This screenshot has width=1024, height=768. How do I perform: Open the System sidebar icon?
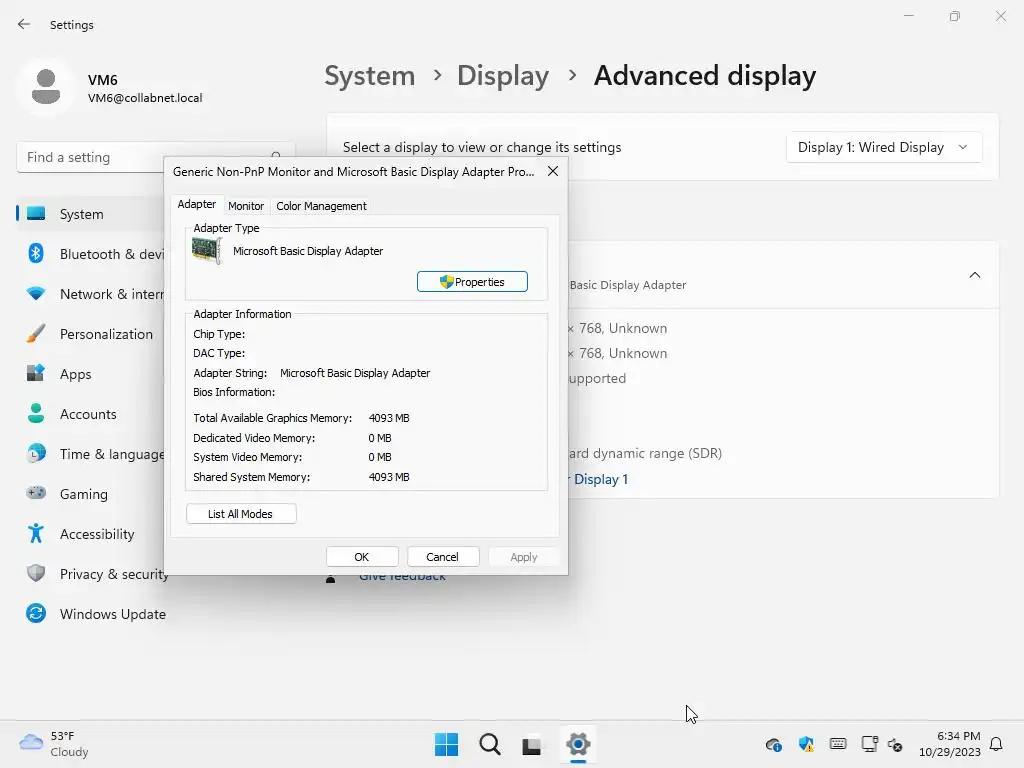tap(36, 214)
